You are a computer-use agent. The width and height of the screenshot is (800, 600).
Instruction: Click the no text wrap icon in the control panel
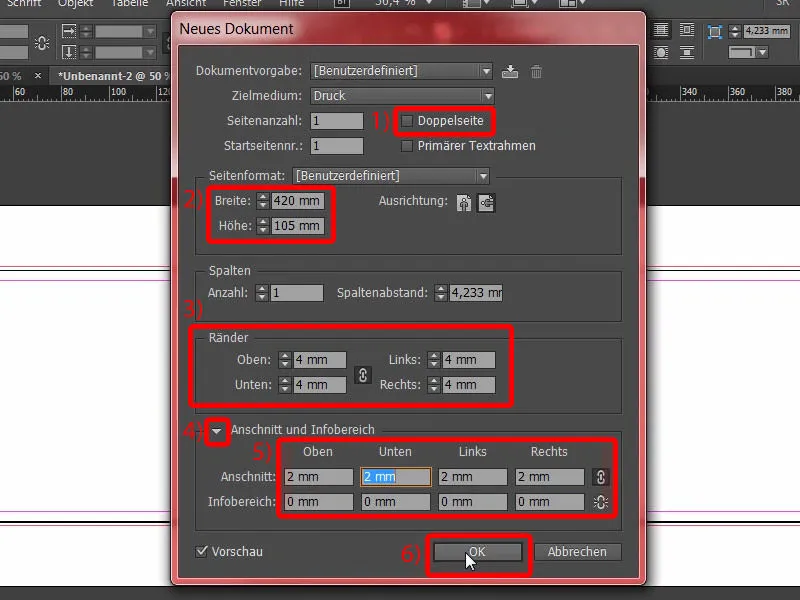(661, 30)
